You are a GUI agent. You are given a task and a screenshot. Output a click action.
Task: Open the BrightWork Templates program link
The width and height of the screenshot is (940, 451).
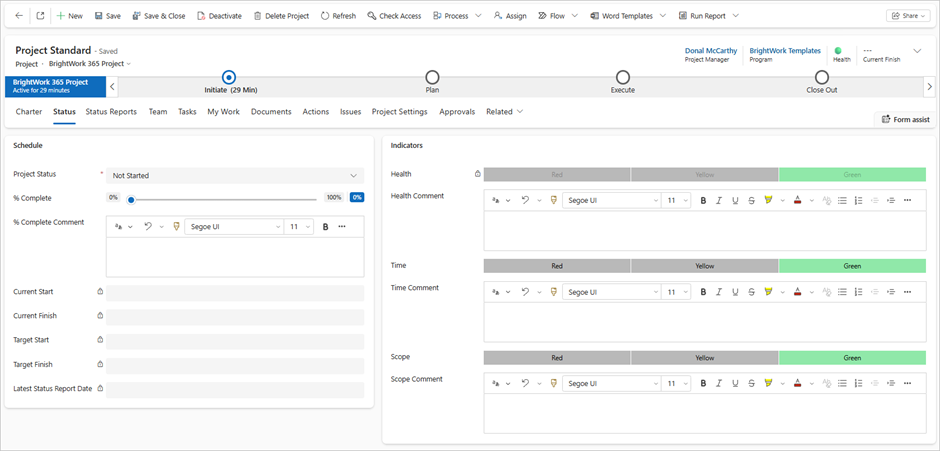point(784,51)
